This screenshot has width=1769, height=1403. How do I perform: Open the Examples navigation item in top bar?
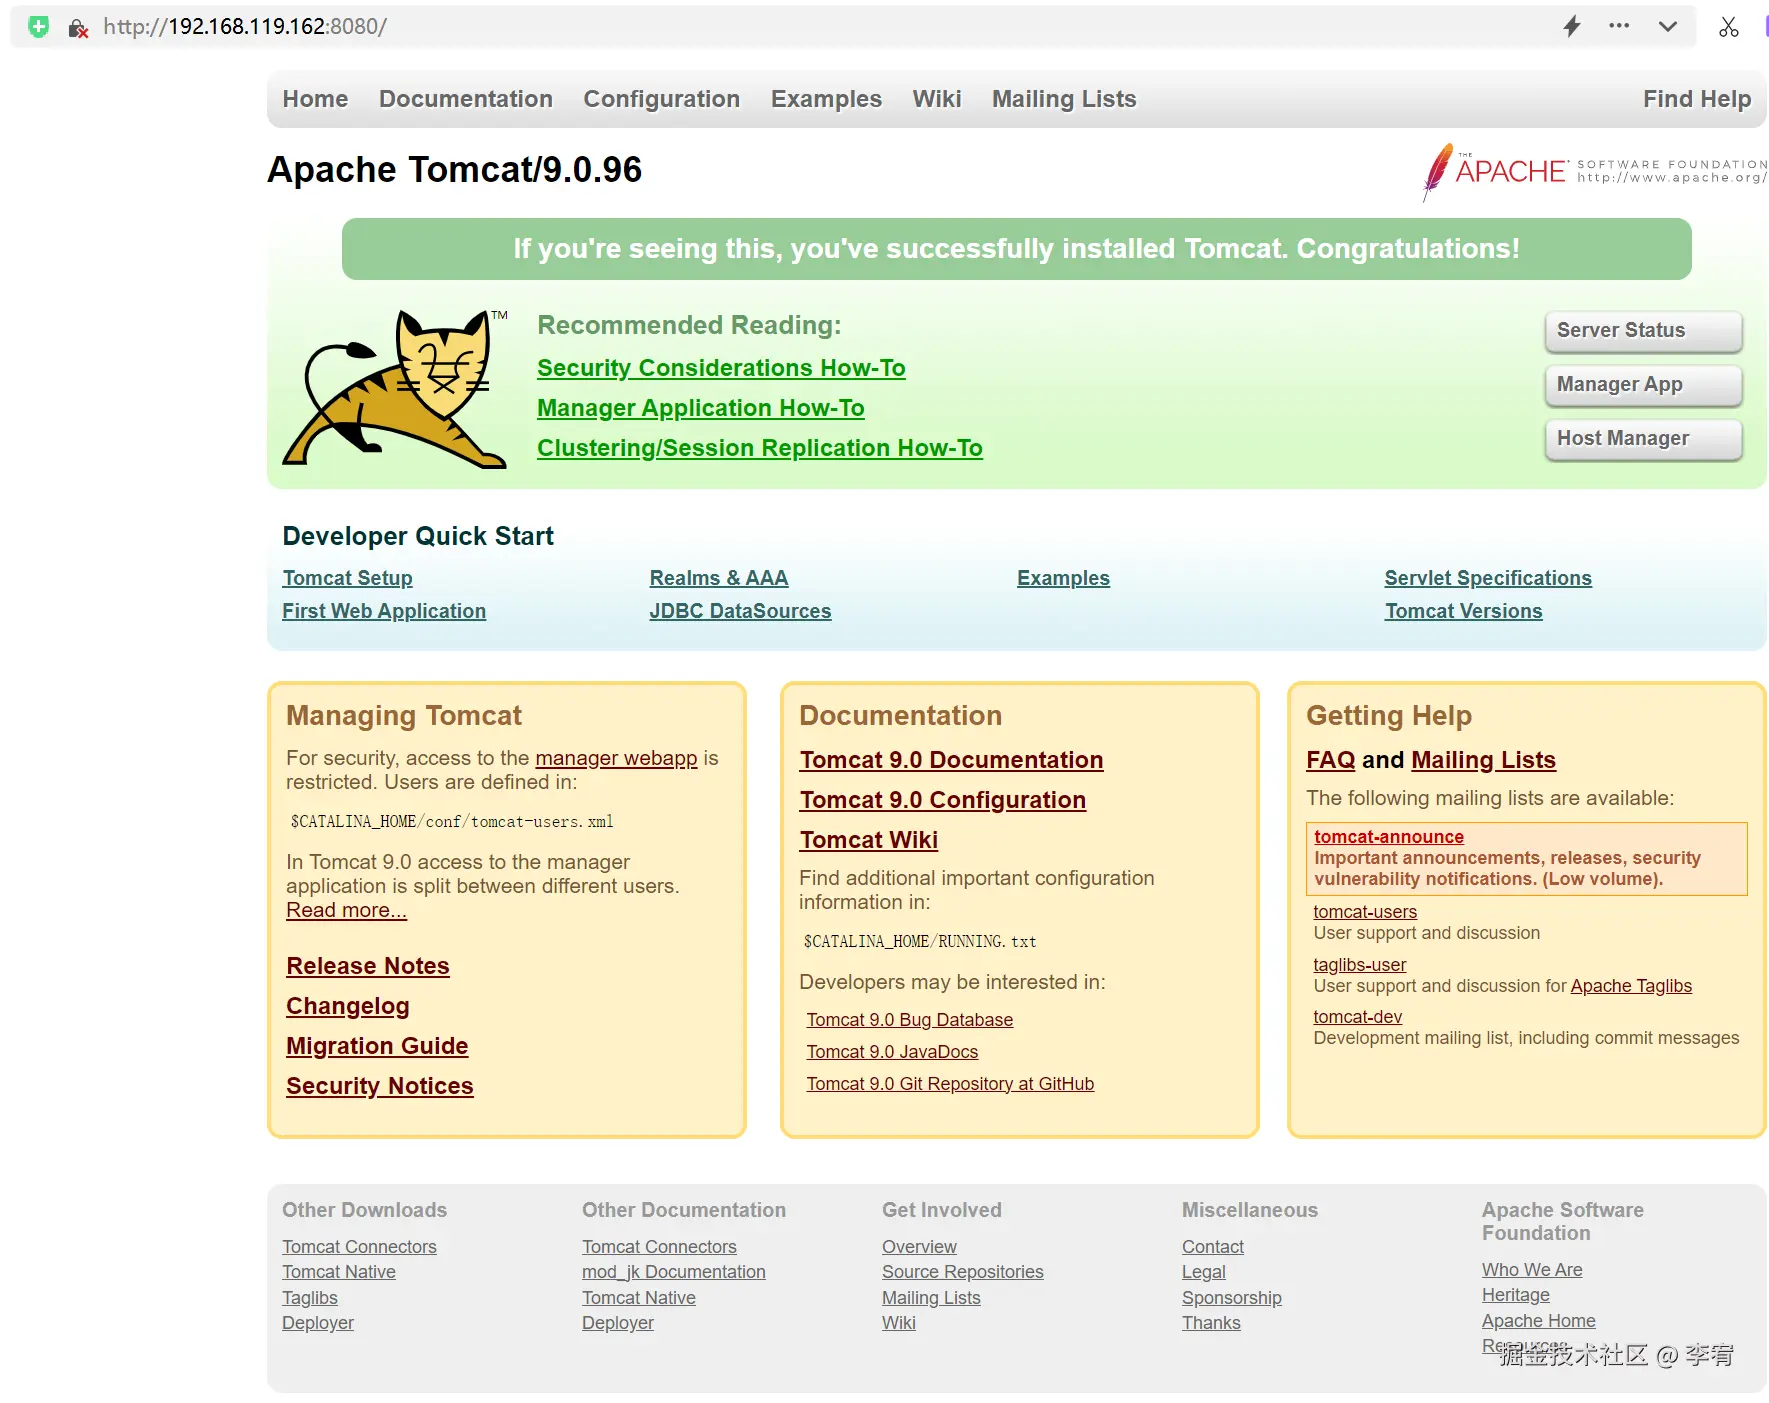[x=826, y=99]
